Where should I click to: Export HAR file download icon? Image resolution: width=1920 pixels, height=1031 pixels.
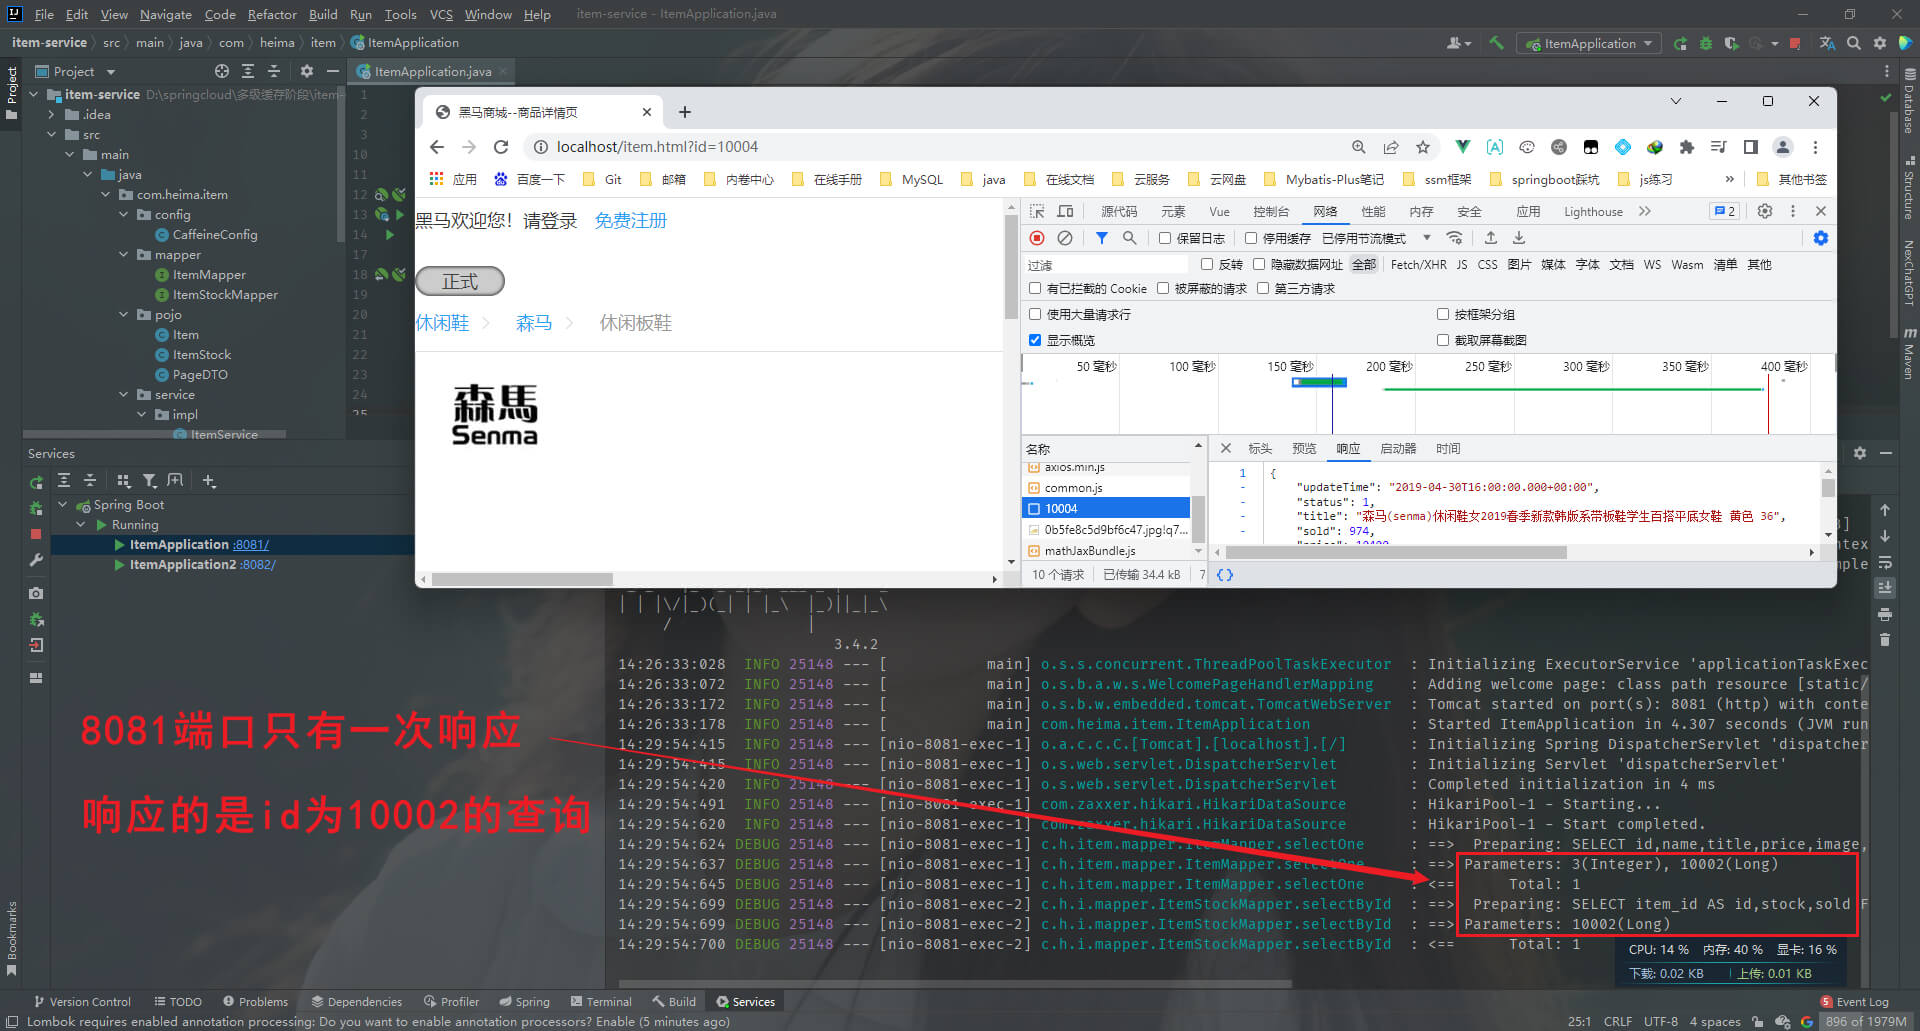click(1519, 238)
